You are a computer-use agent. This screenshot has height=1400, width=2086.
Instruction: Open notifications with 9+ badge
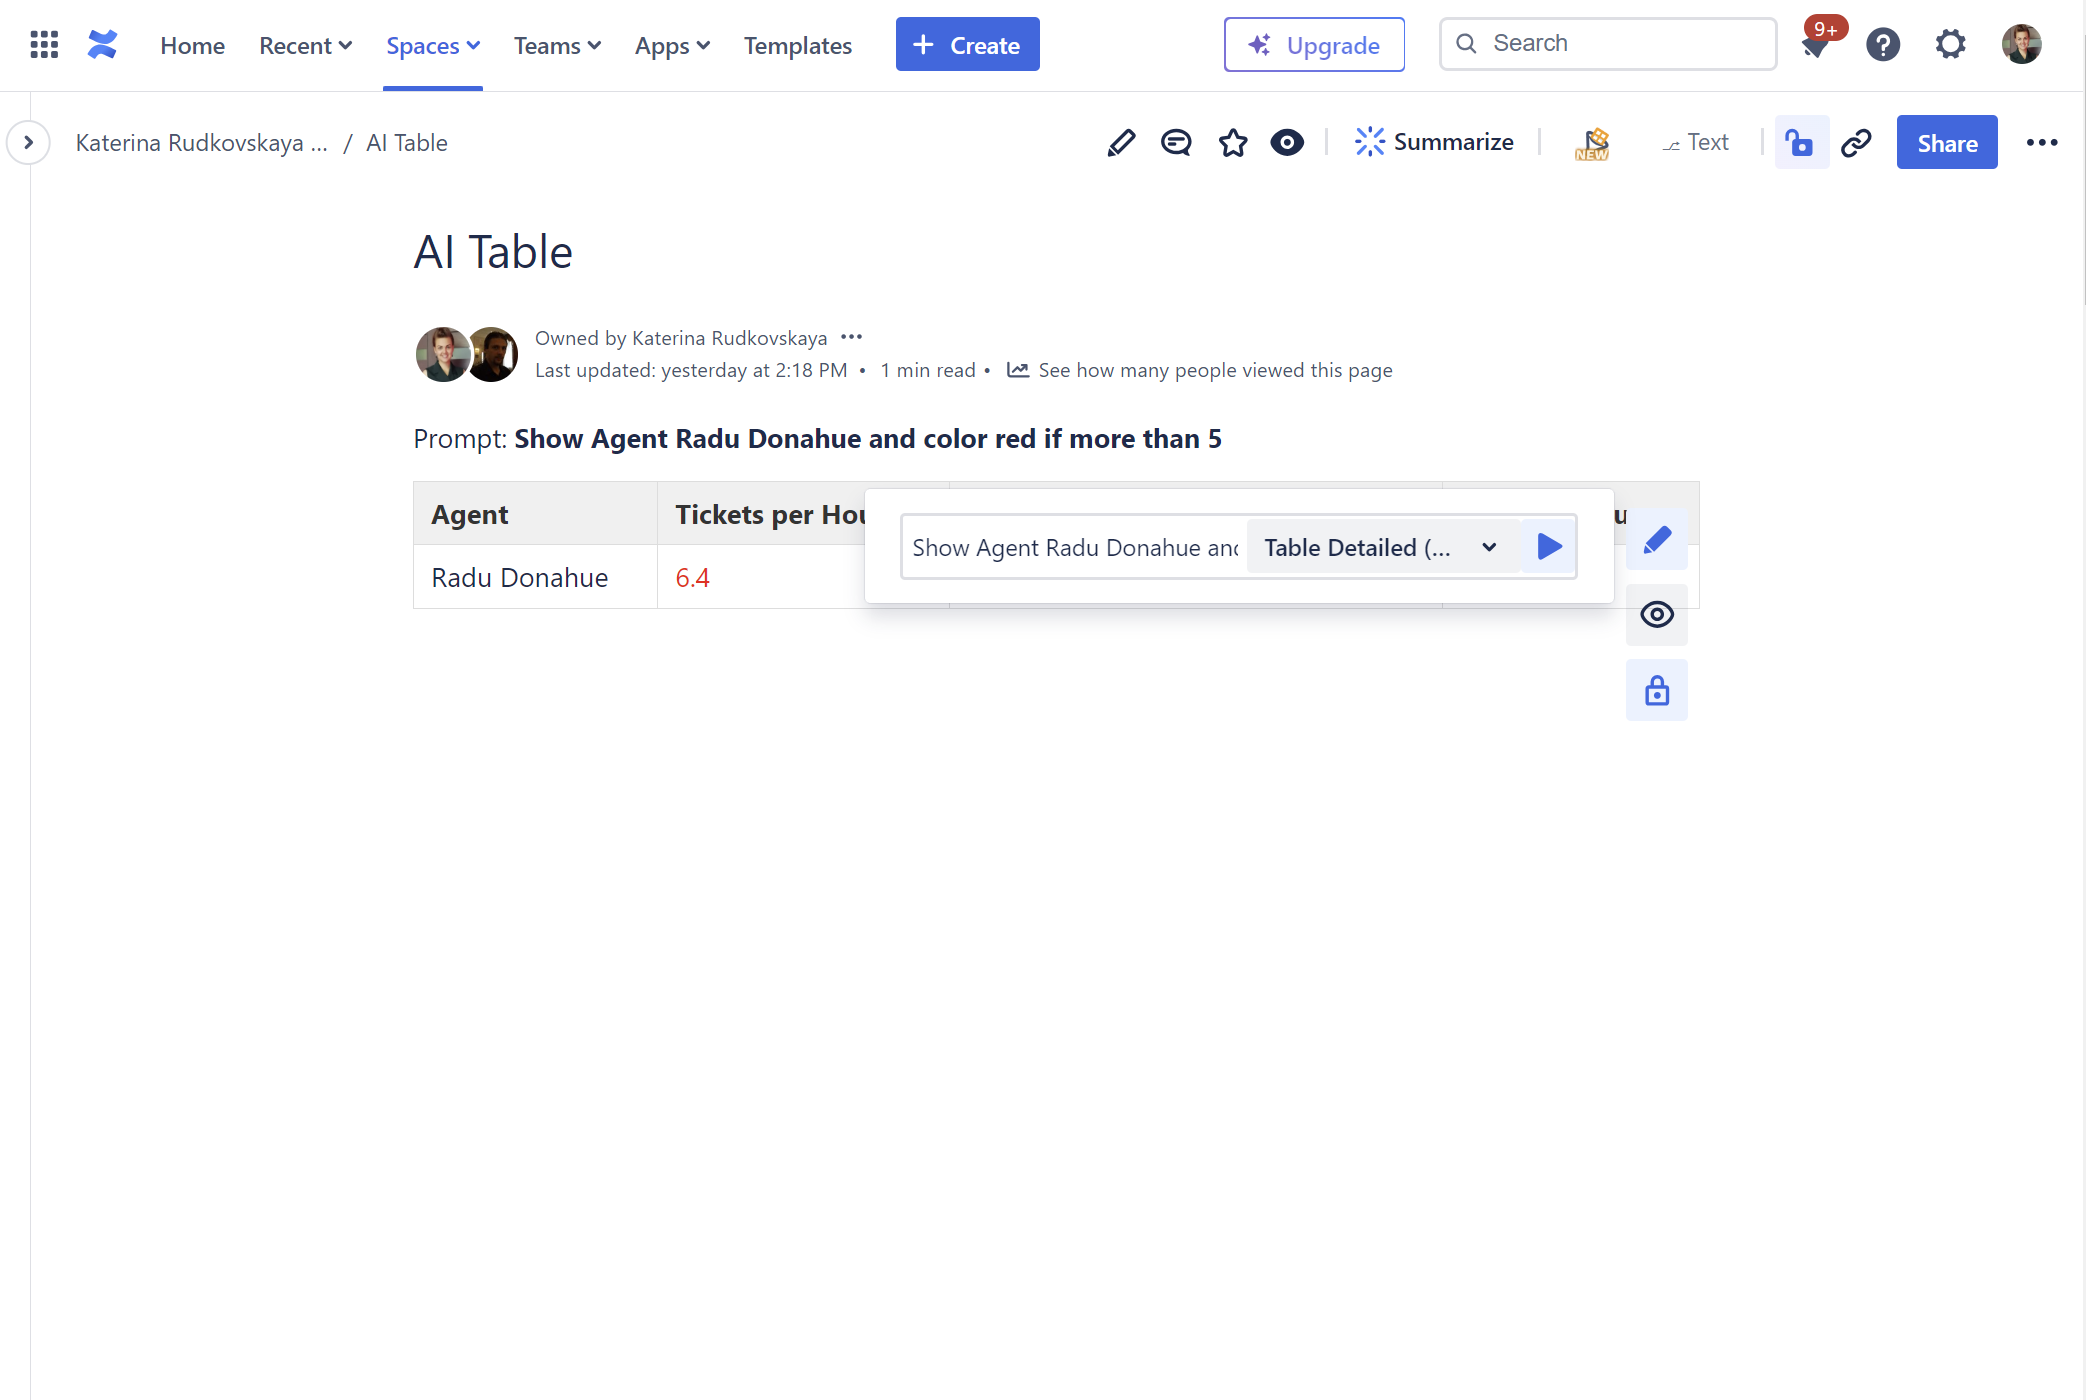tap(1816, 45)
